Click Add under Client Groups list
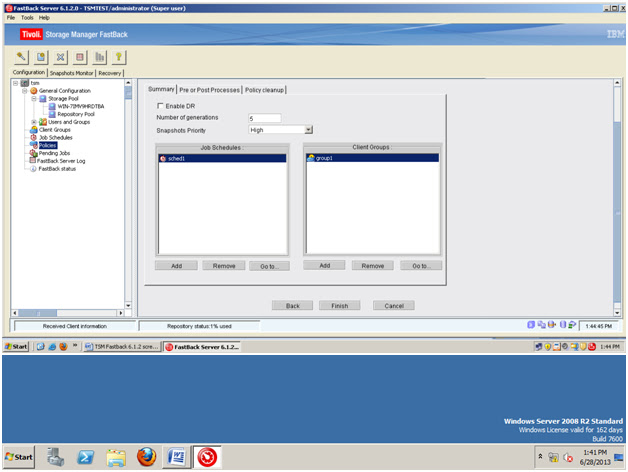This screenshot has height=472, width=628. 324,265
